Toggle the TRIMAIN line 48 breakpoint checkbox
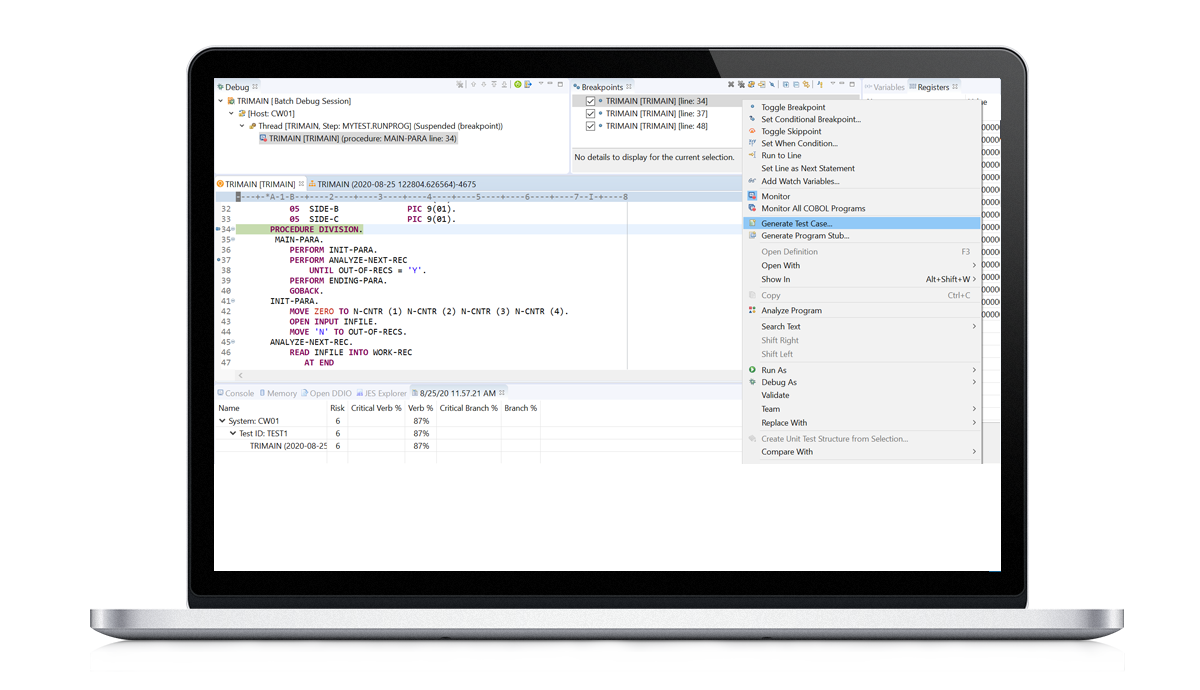This screenshot has width=1200, height=690. [x=590, y=126]
